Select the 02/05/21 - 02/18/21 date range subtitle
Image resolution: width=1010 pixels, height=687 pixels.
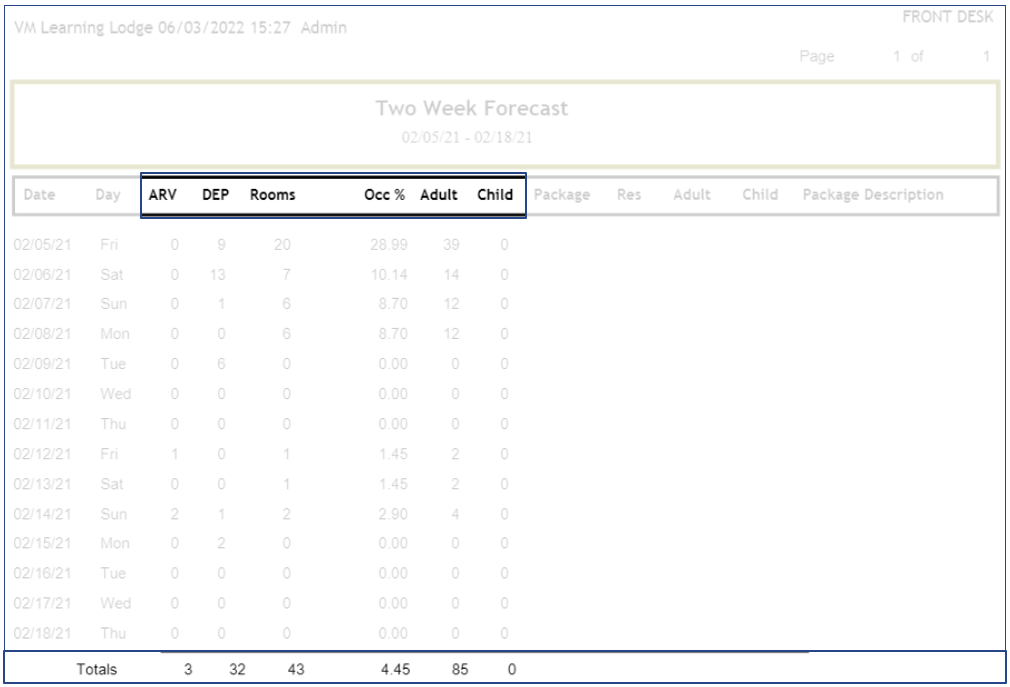[x=467, y=138]
